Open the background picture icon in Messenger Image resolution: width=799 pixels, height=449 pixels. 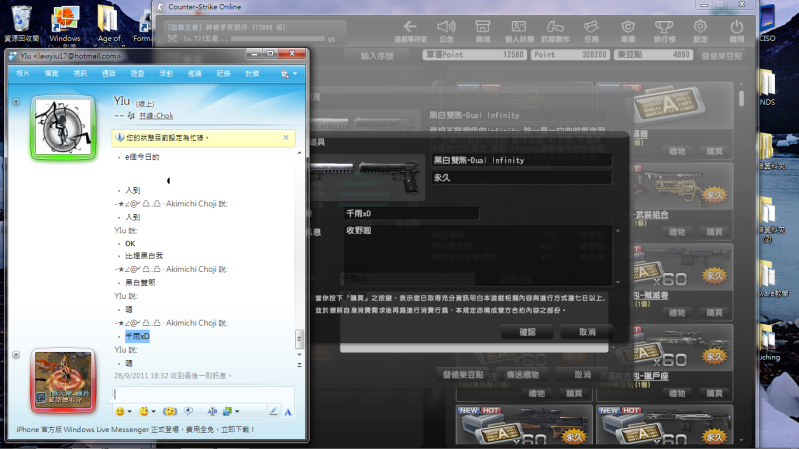click(x=227, y=411)
